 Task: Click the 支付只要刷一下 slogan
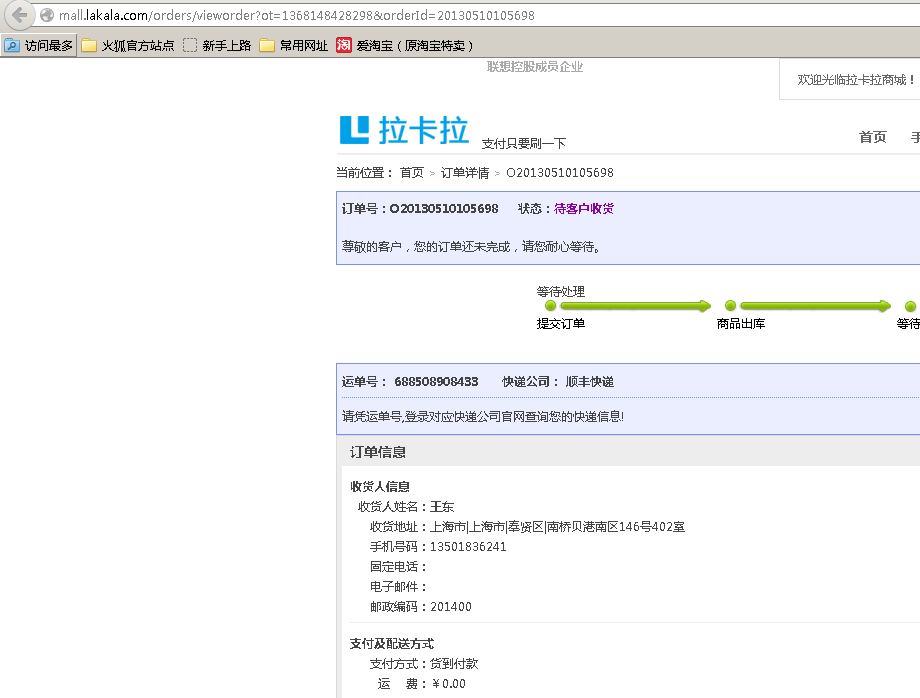pyautogui.click(x=524, y=144)
